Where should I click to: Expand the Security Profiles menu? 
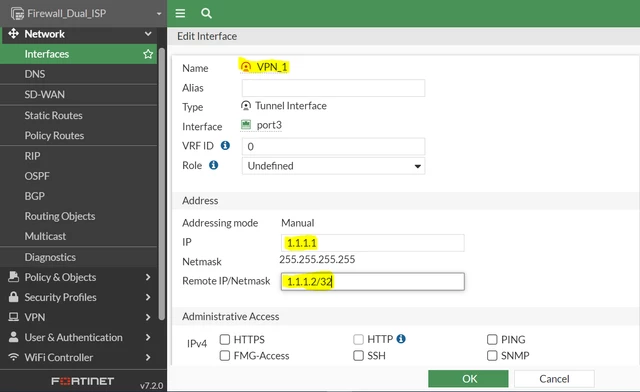148,297
